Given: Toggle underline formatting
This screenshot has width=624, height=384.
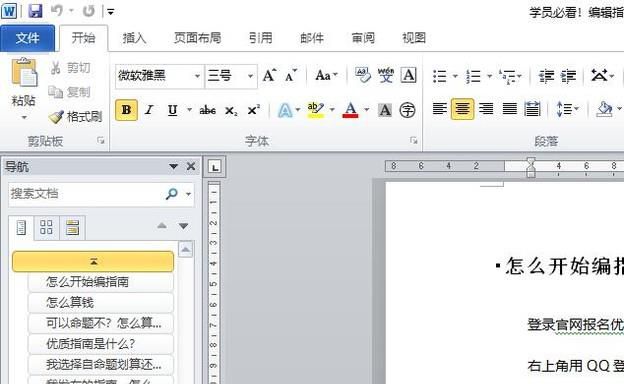Looking at the screenshot, I should click(172, 110).
